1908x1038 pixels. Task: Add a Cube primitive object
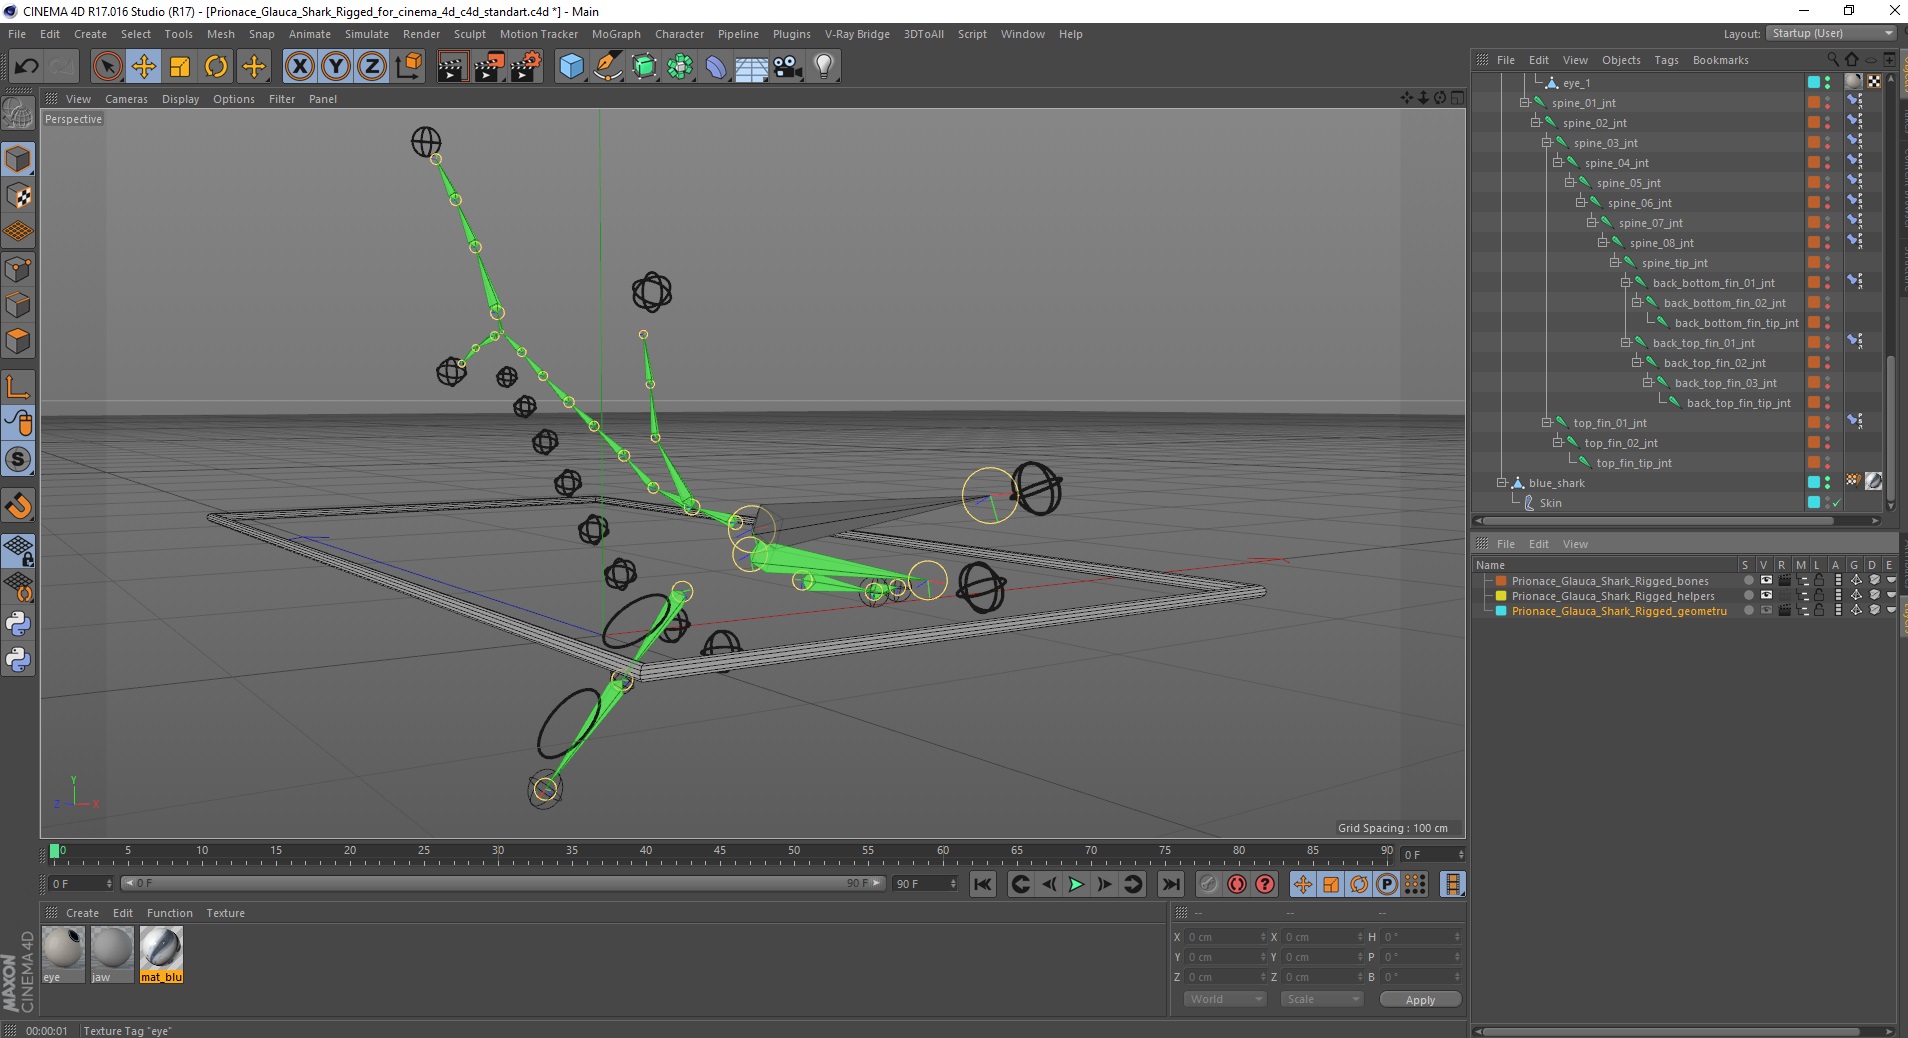tap(571, 67)
